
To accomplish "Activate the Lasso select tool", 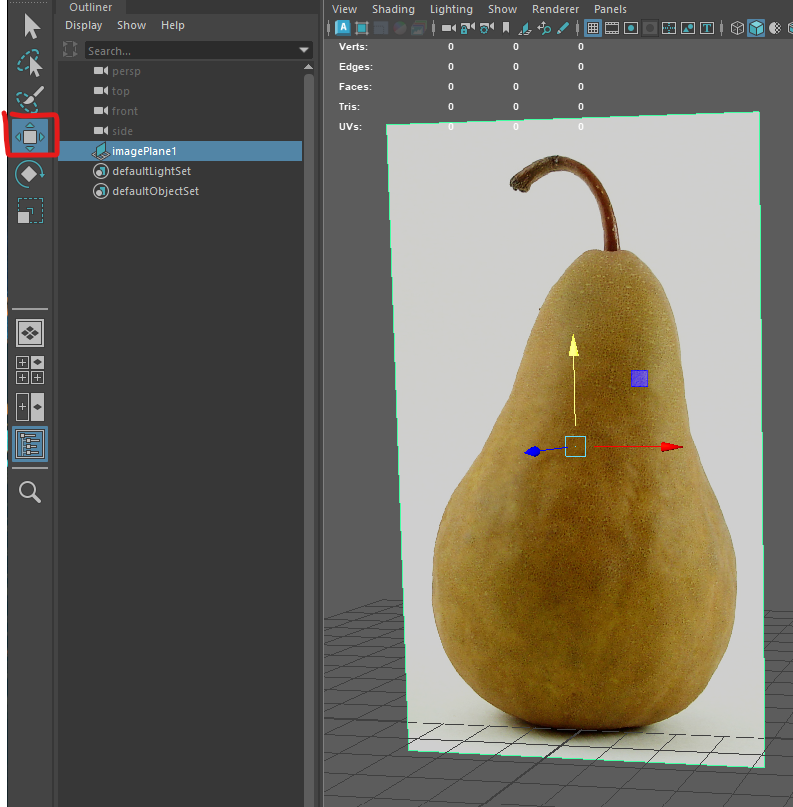I will [30, 63].
